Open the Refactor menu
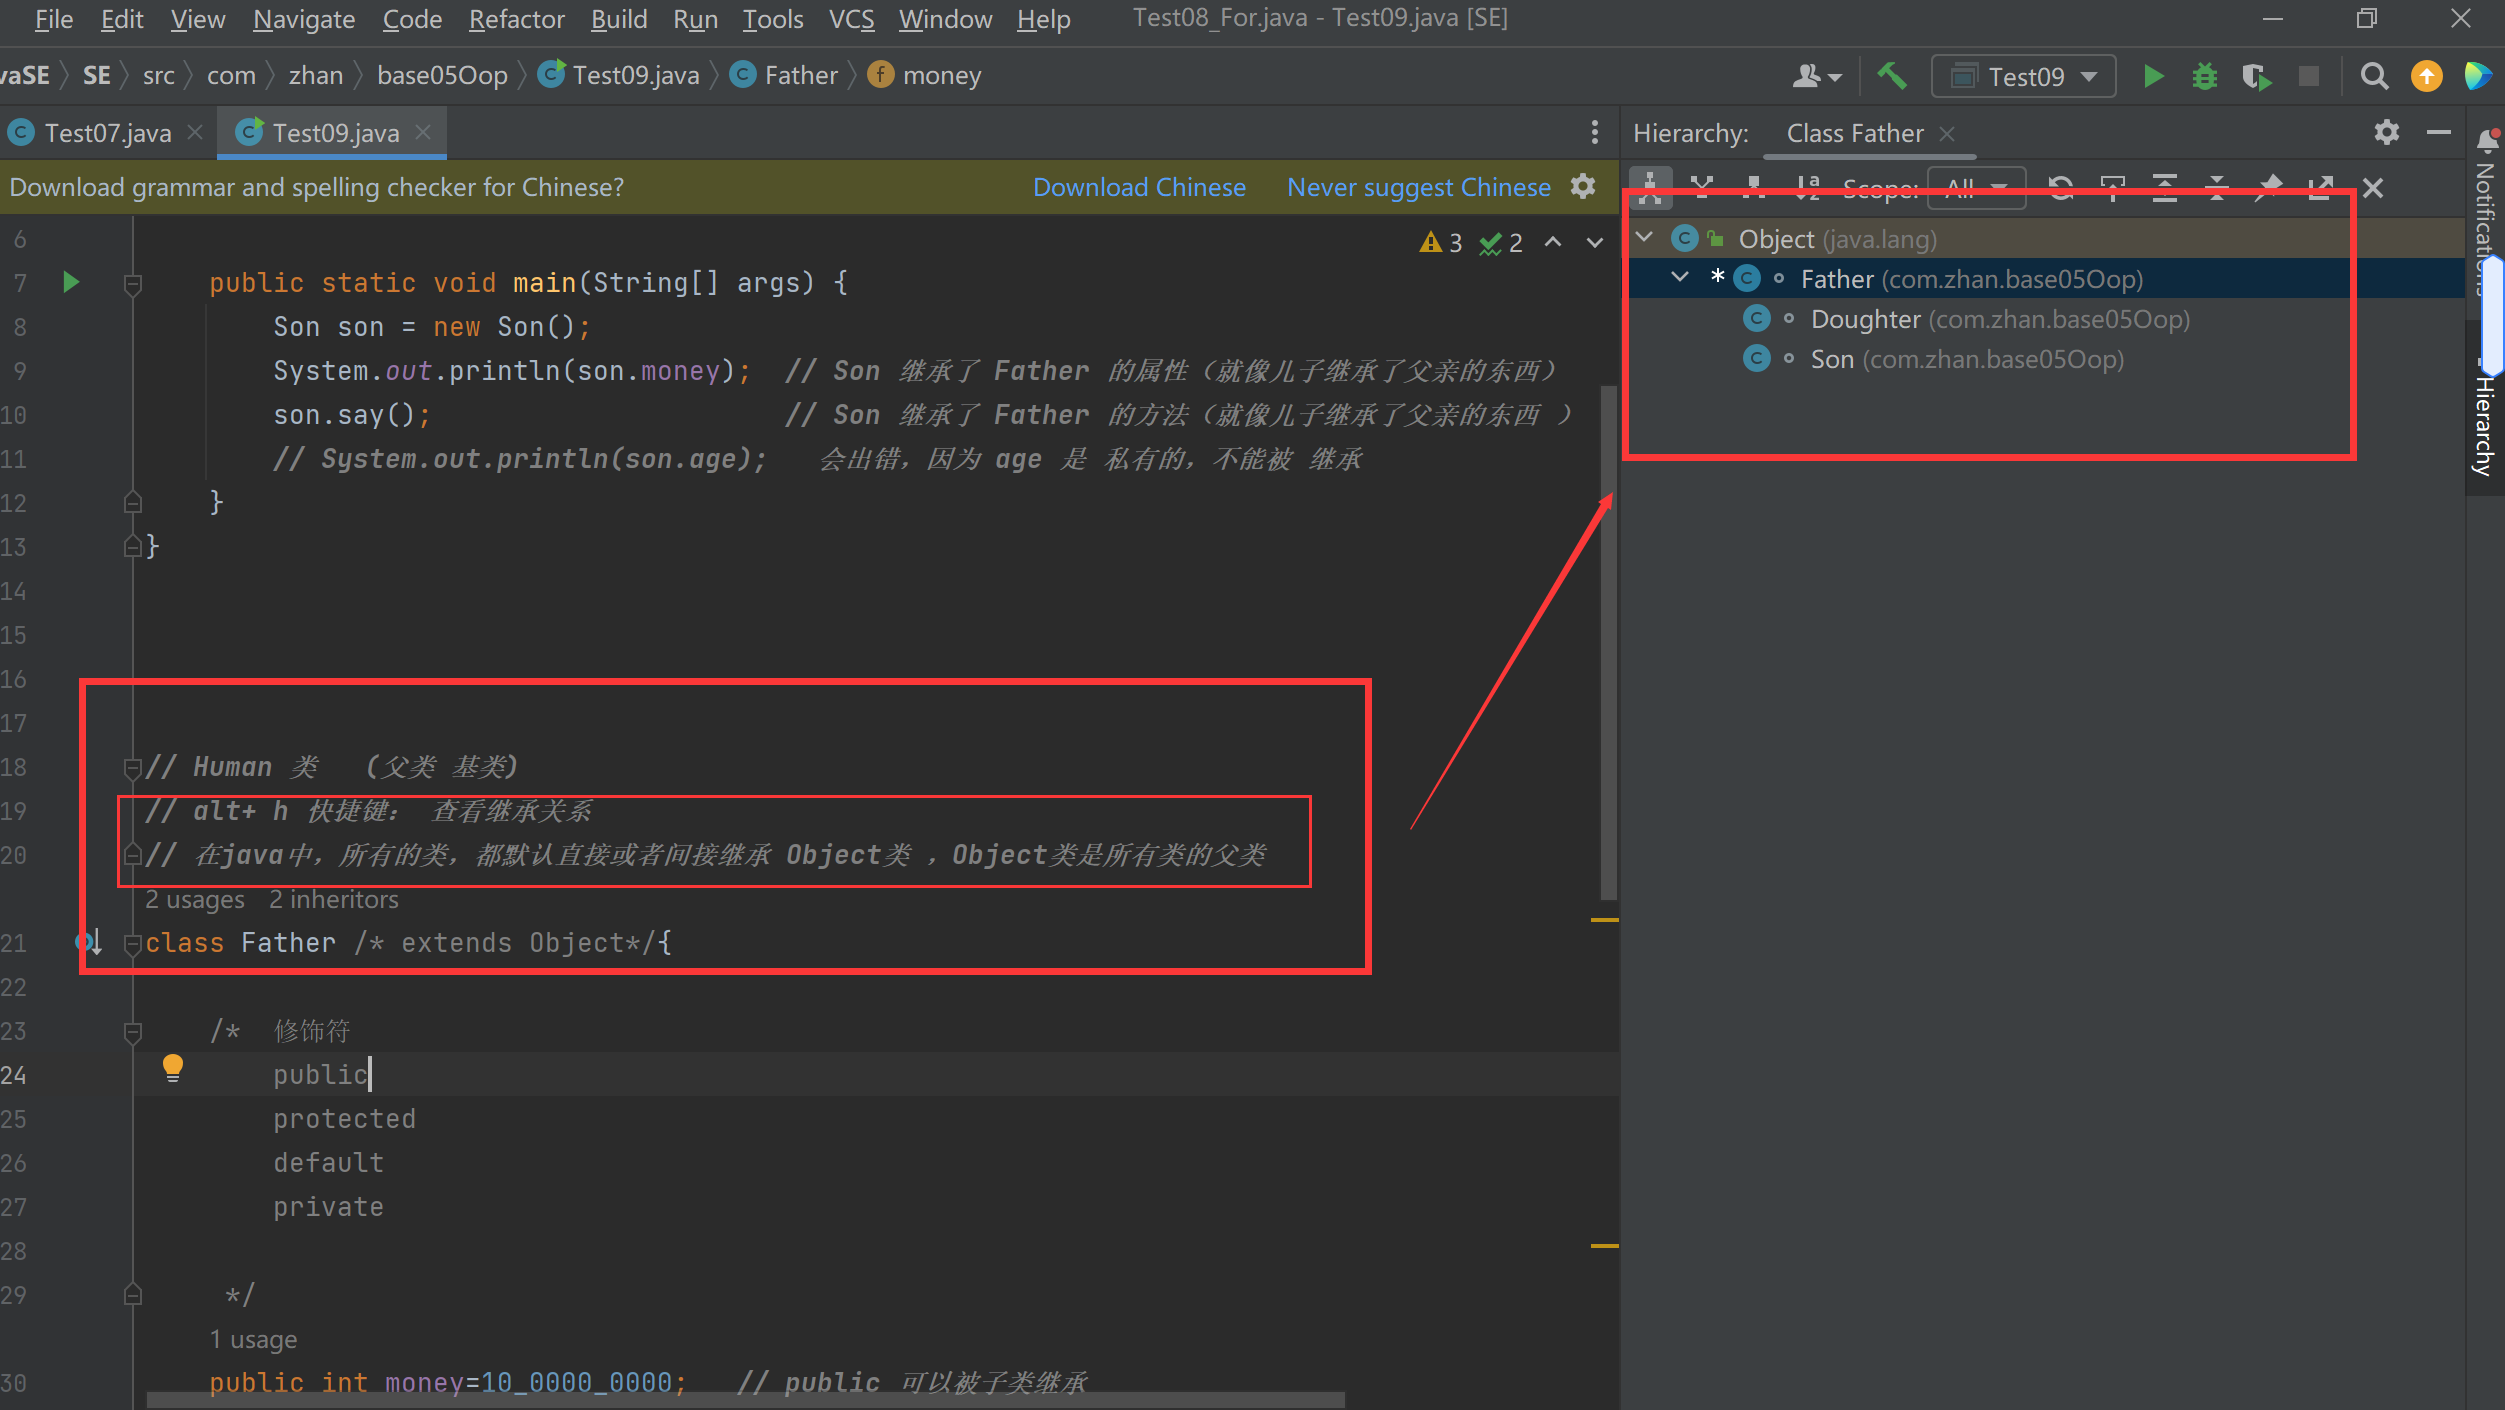 tap(516, 19)
